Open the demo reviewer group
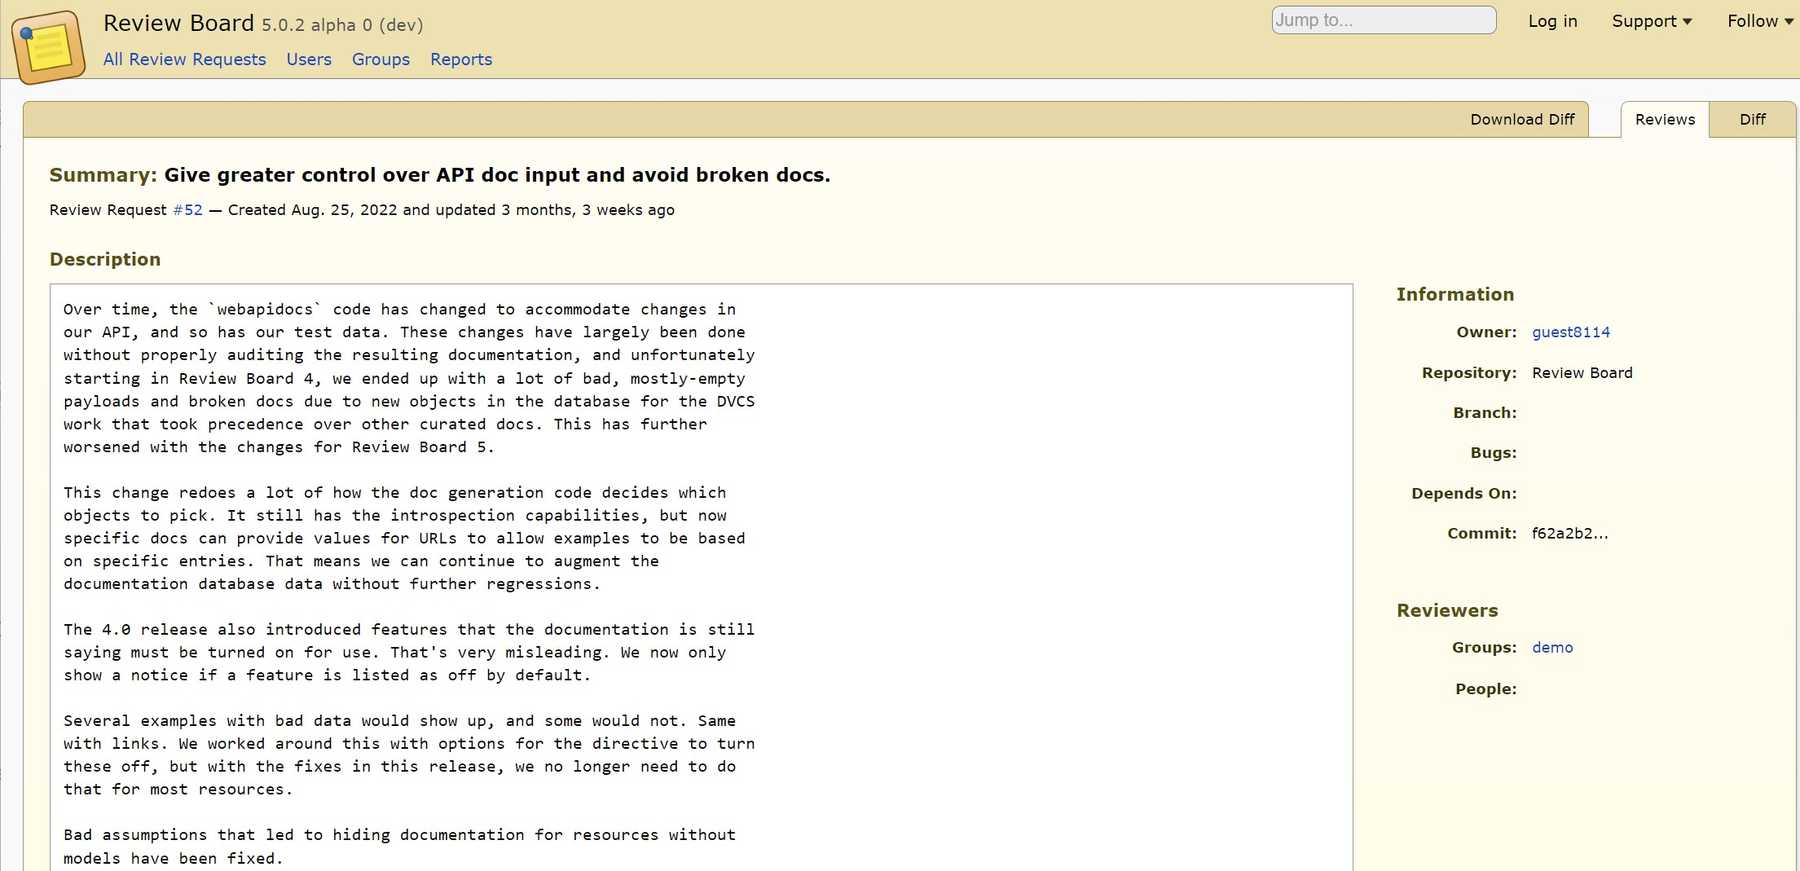This screenshot has width=1800, height=871. click(x=1552, y=647)
